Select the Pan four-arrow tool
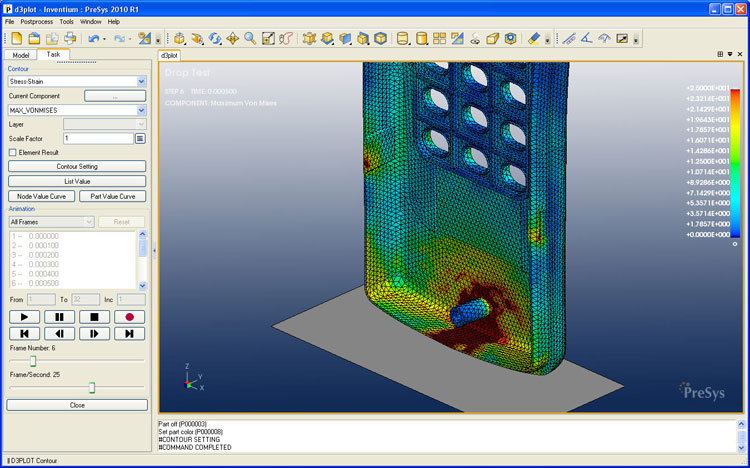This screenshot has height=468, width=750. pyautogui.click(x=232, y=38)
